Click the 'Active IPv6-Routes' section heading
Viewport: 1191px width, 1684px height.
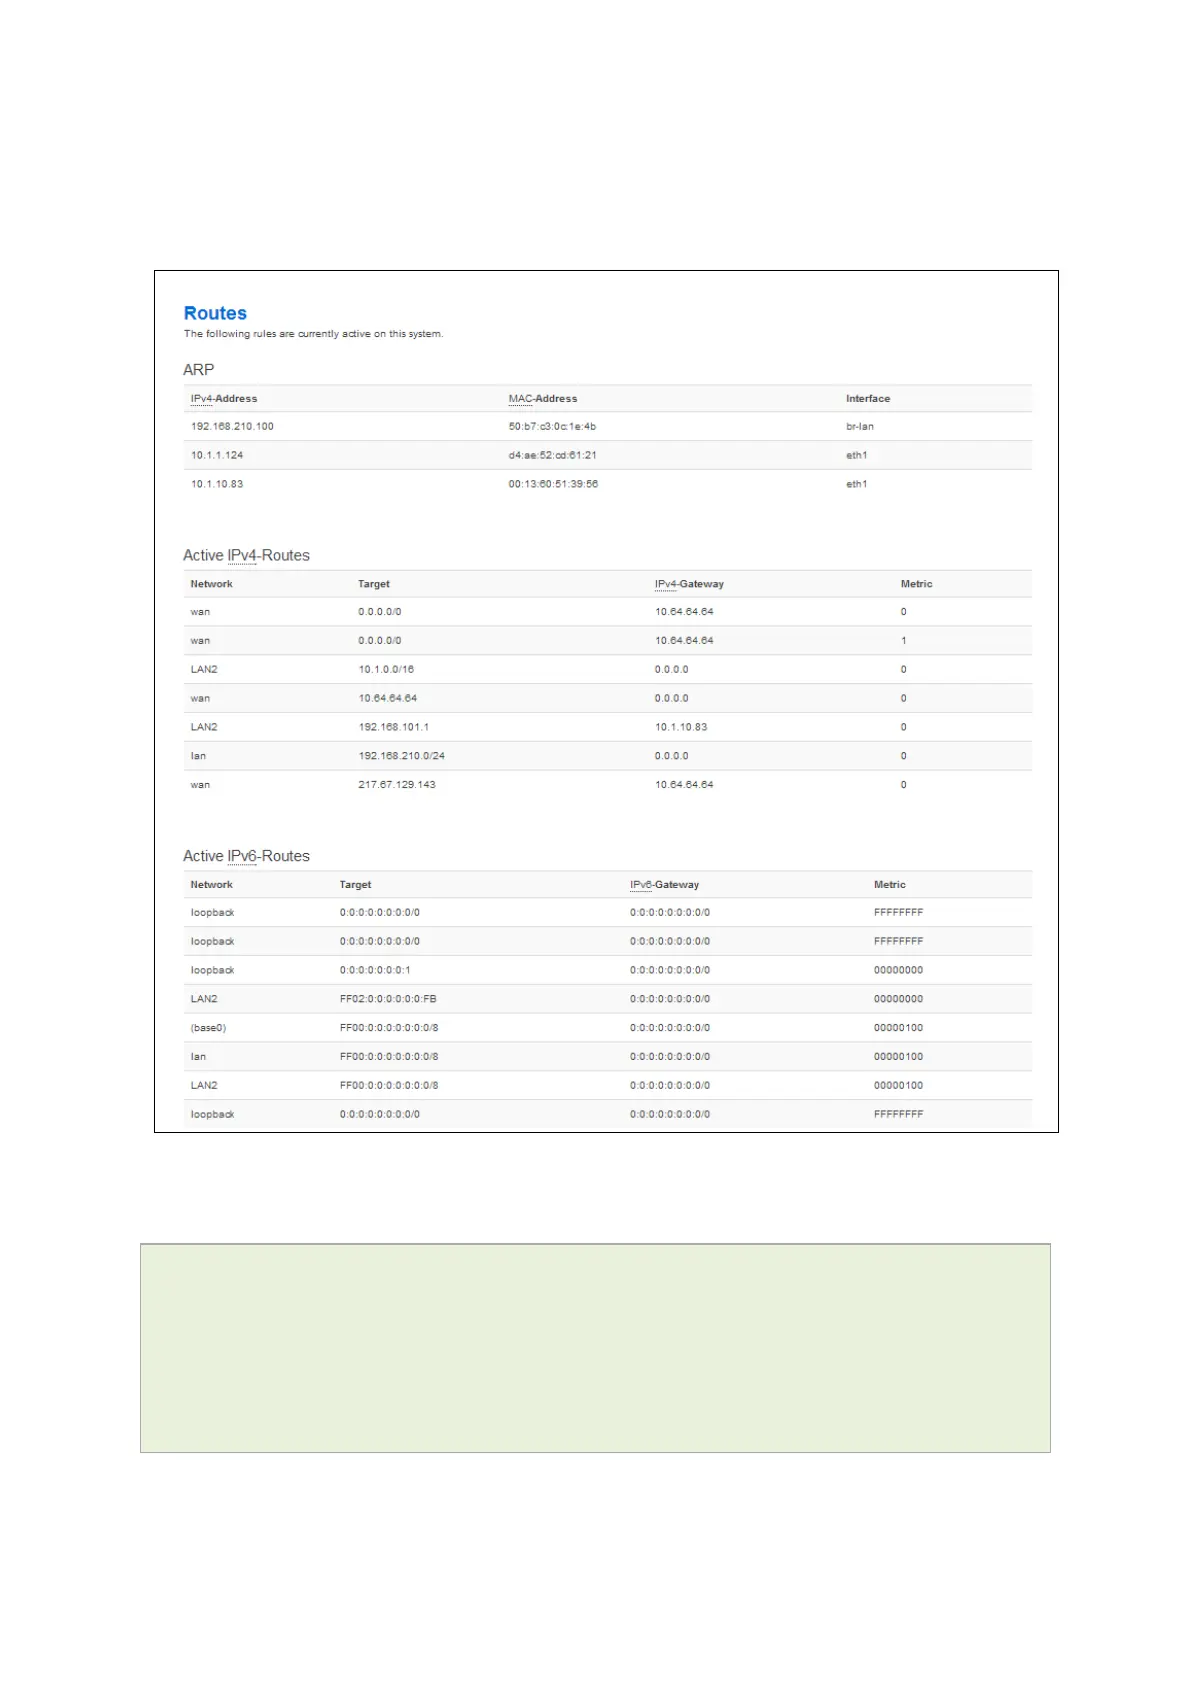246,856
